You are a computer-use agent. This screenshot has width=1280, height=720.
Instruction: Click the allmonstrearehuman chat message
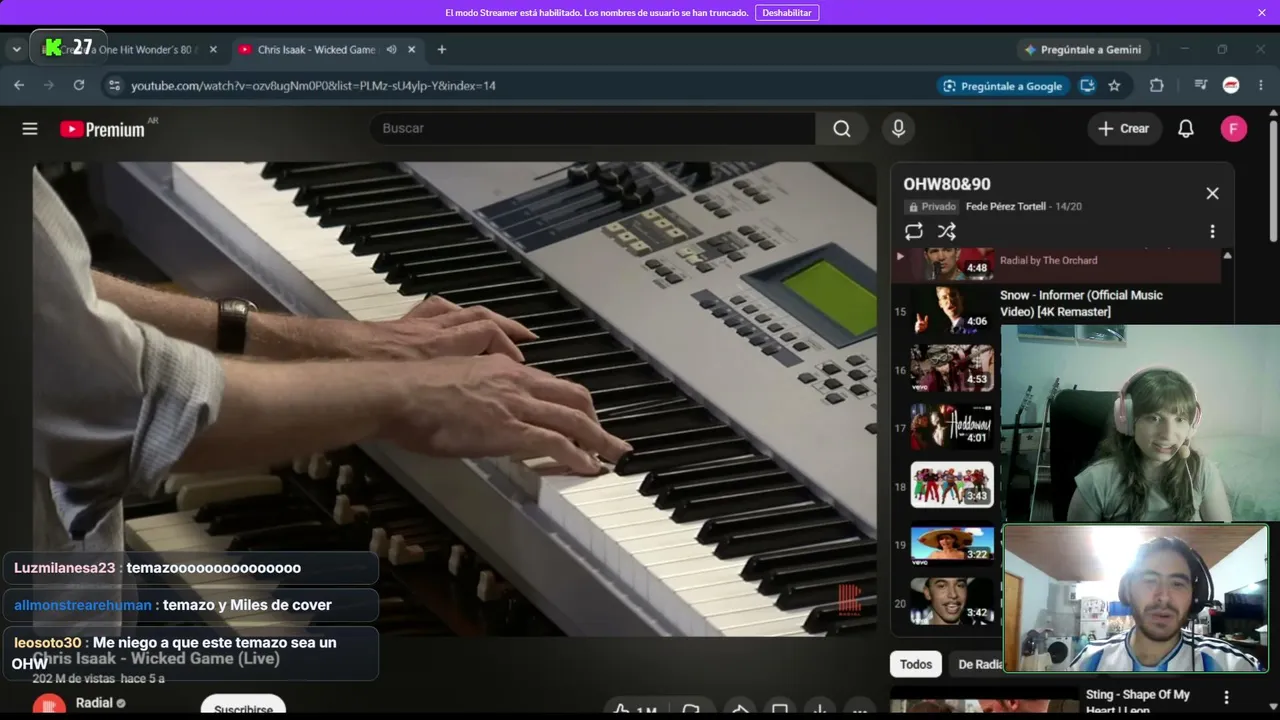click(x=190, y=605)
